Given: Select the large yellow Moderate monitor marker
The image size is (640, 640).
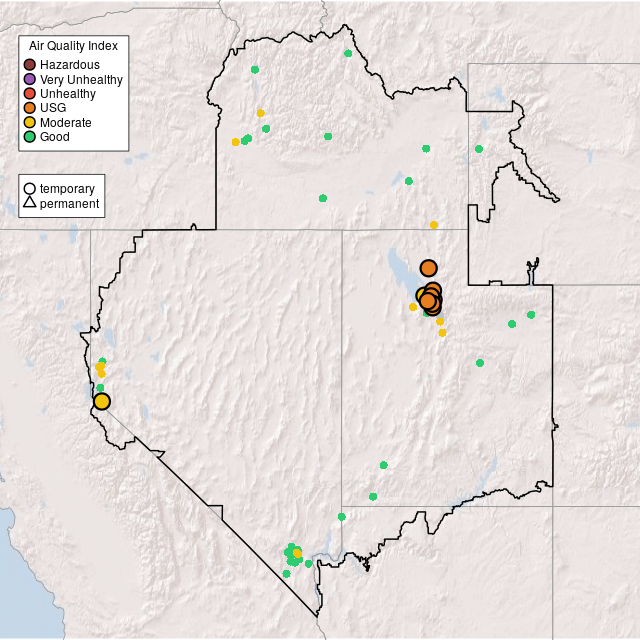Looking at the screenshot, I should point(102,402).
